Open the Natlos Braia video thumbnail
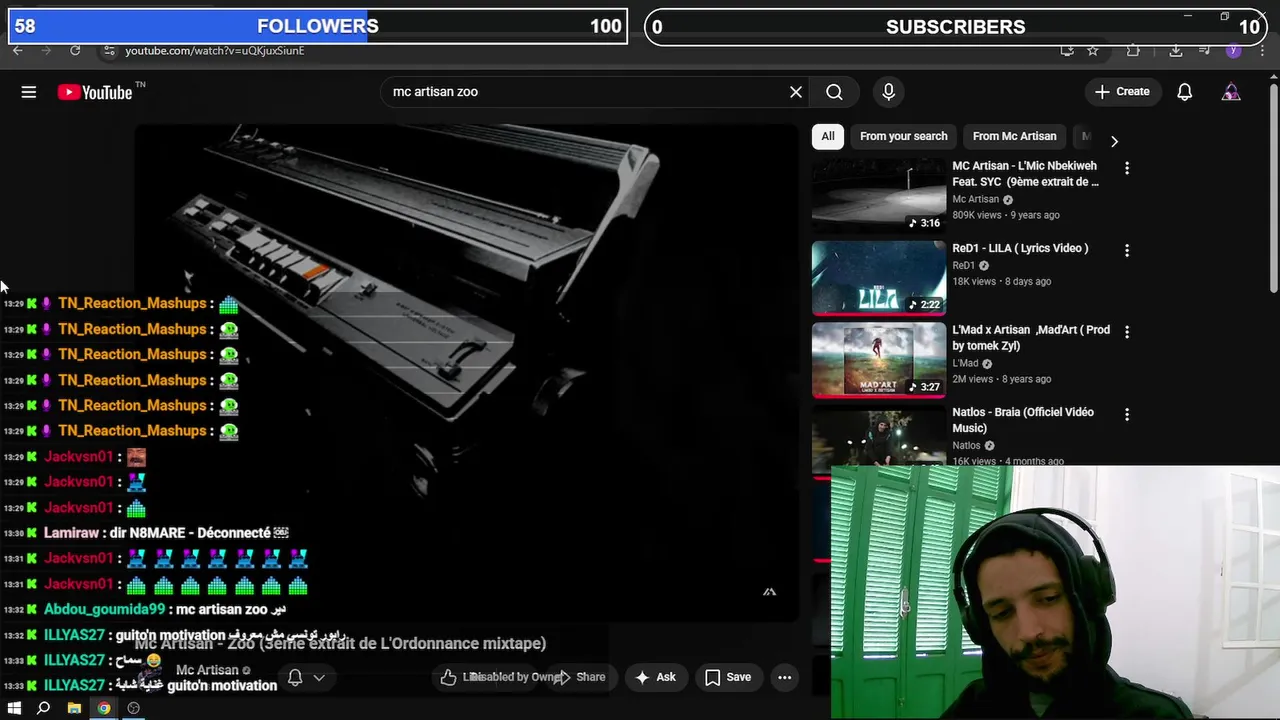Screen dimensions: 1280x720 [x=878, y=436]
